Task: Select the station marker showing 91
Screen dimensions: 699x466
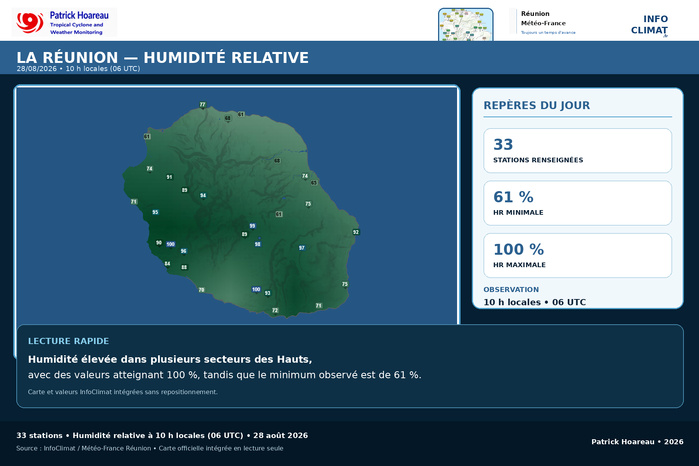Action: (169, 177)
